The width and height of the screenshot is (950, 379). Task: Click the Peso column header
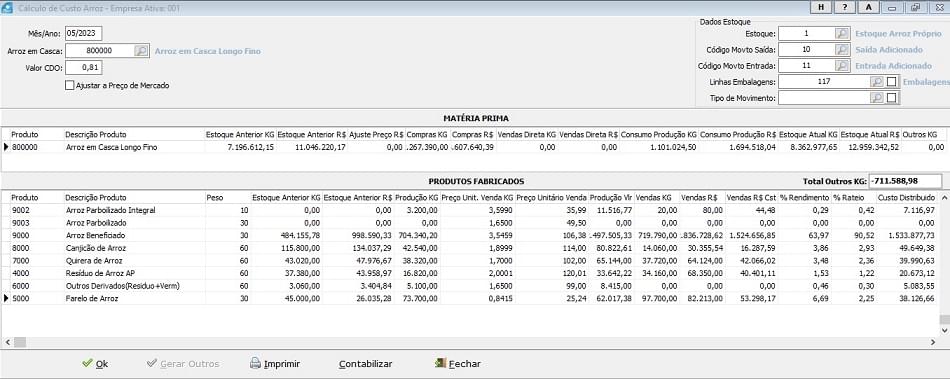(x=227, y=197)
